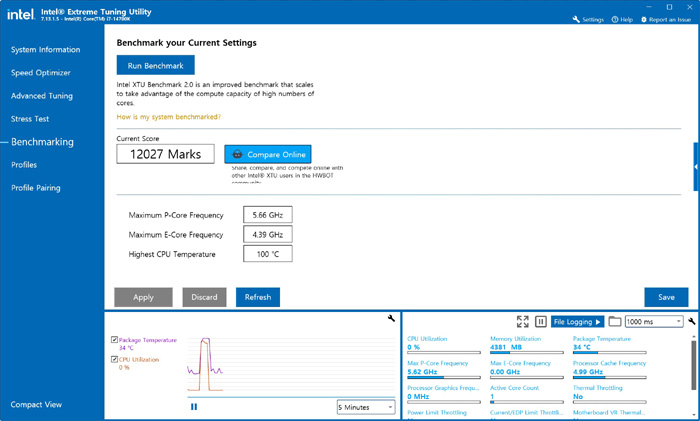Click the Discard button
The width and height of the screenshot is (700, 421).
point(204,297)
